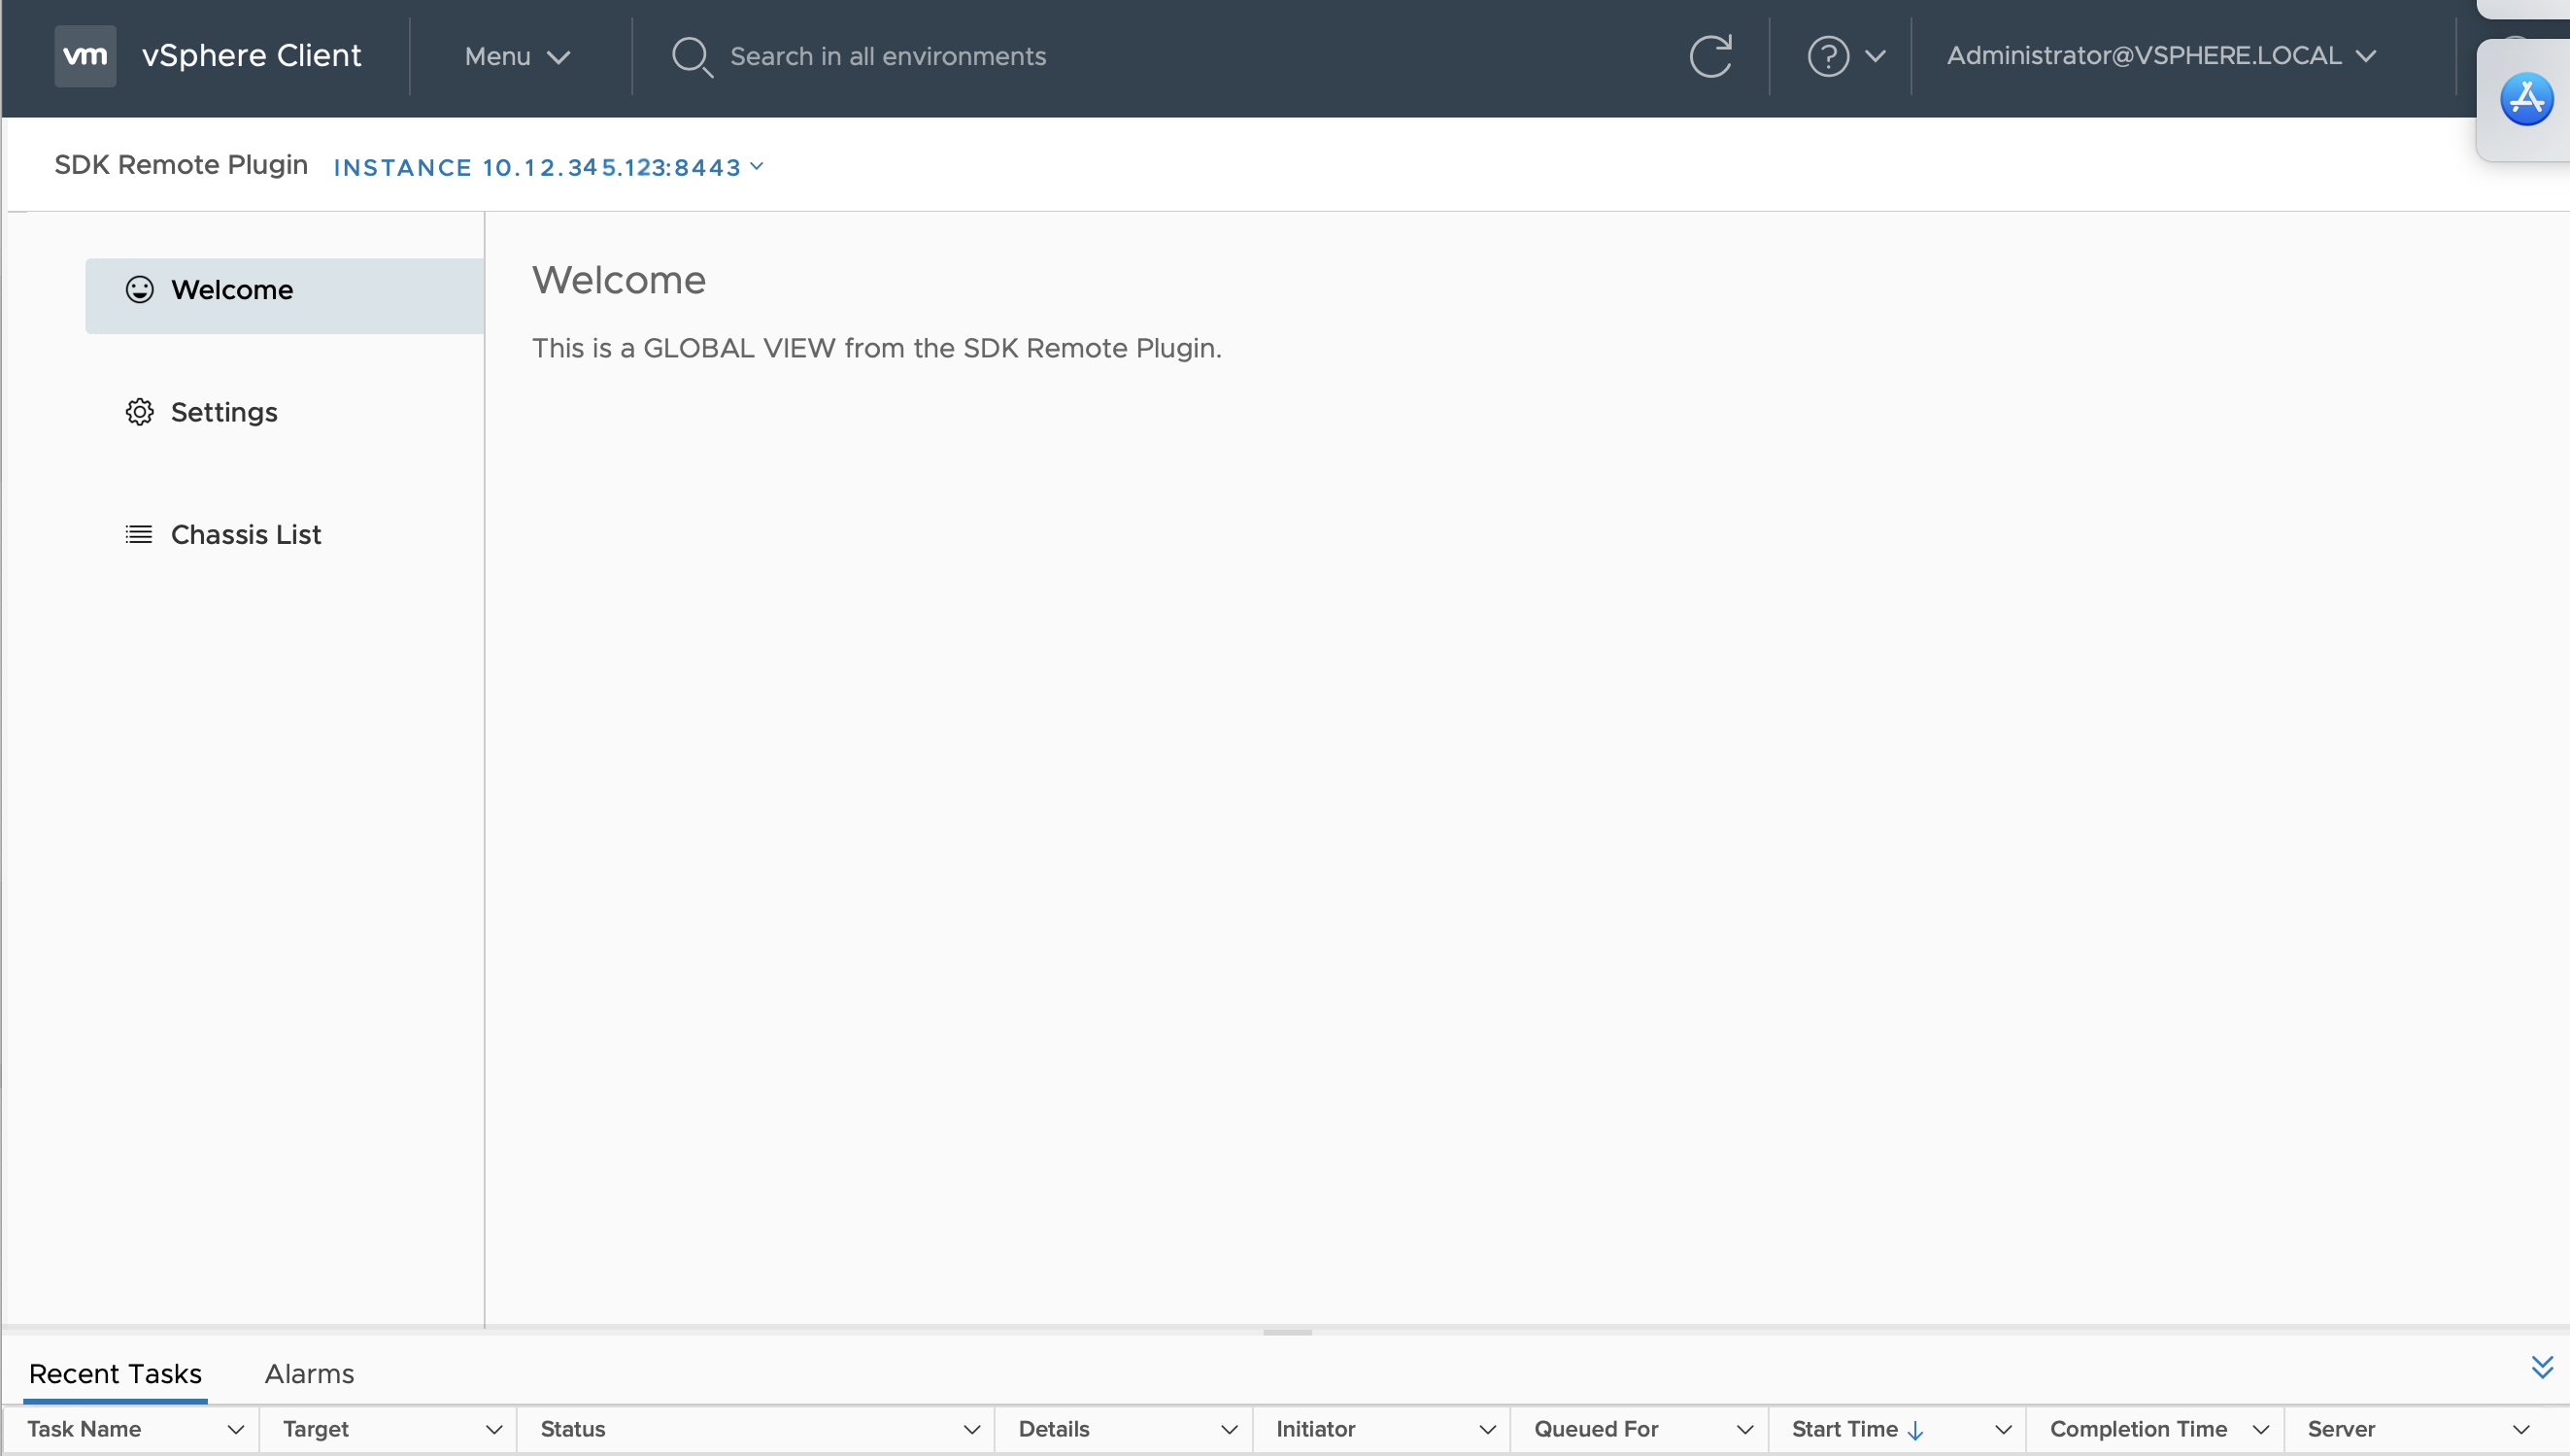Open the Menu dropdown
This screenshot has width=2570, height=1456.
click(517, 56)
